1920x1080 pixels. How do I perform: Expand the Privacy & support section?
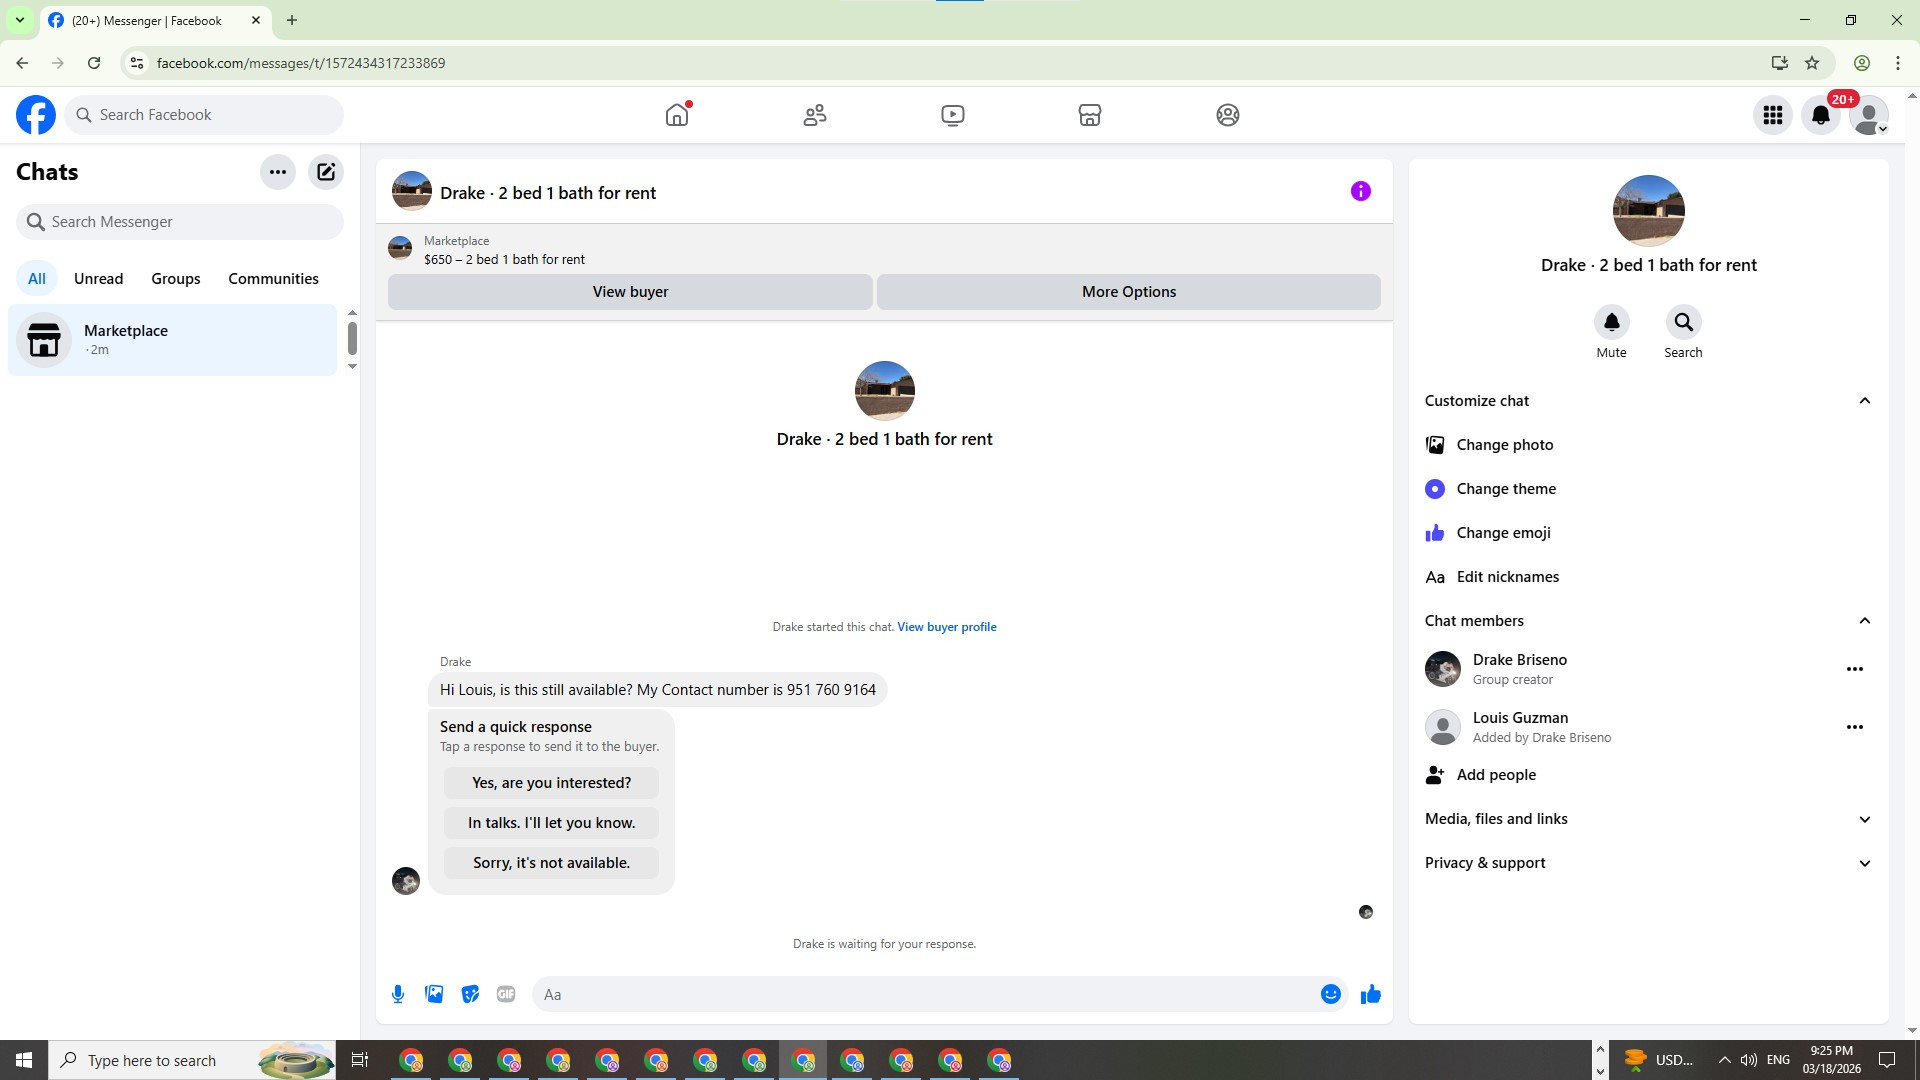(x=1864, y=863)
